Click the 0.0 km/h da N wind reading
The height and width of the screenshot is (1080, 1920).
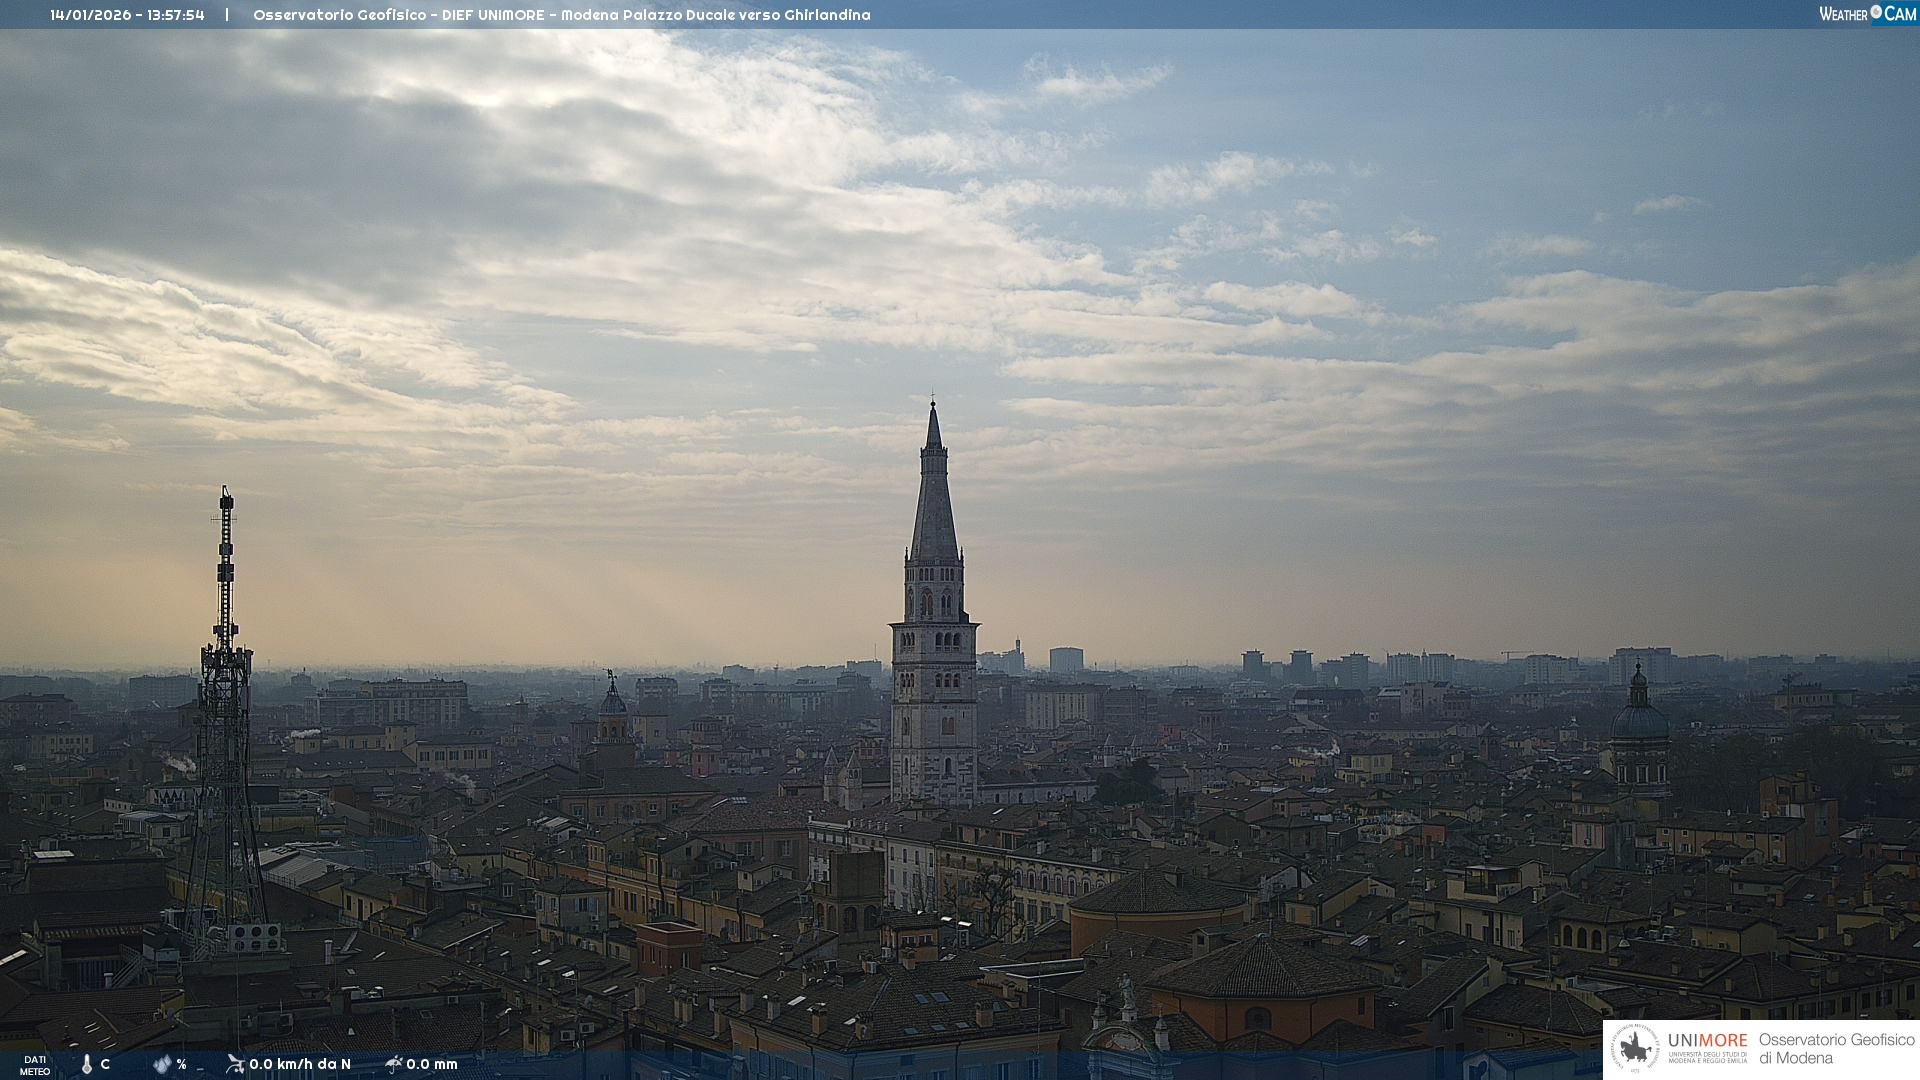(300, 1064)
